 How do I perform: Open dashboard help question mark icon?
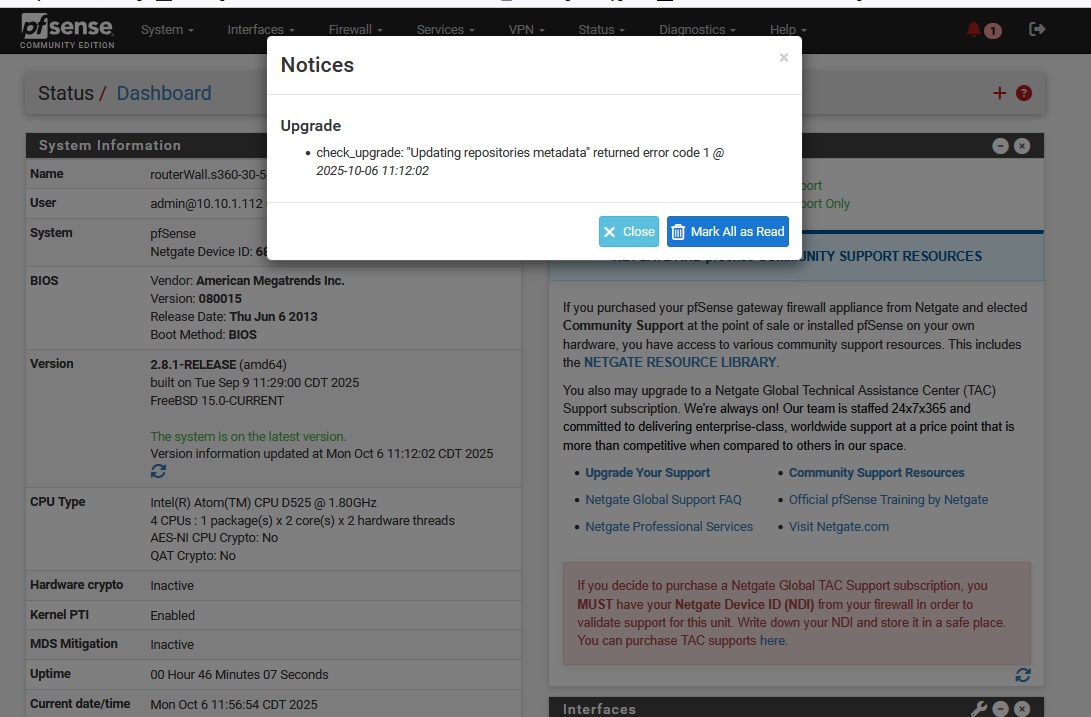coord(1024,93)
